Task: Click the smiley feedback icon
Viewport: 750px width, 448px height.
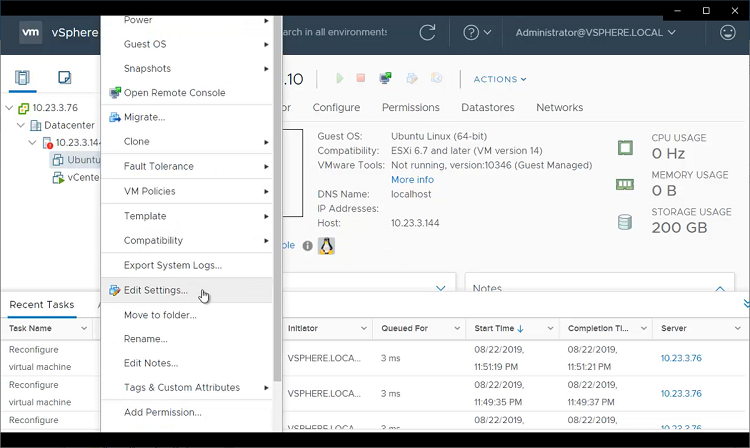Action: (728, 33)
